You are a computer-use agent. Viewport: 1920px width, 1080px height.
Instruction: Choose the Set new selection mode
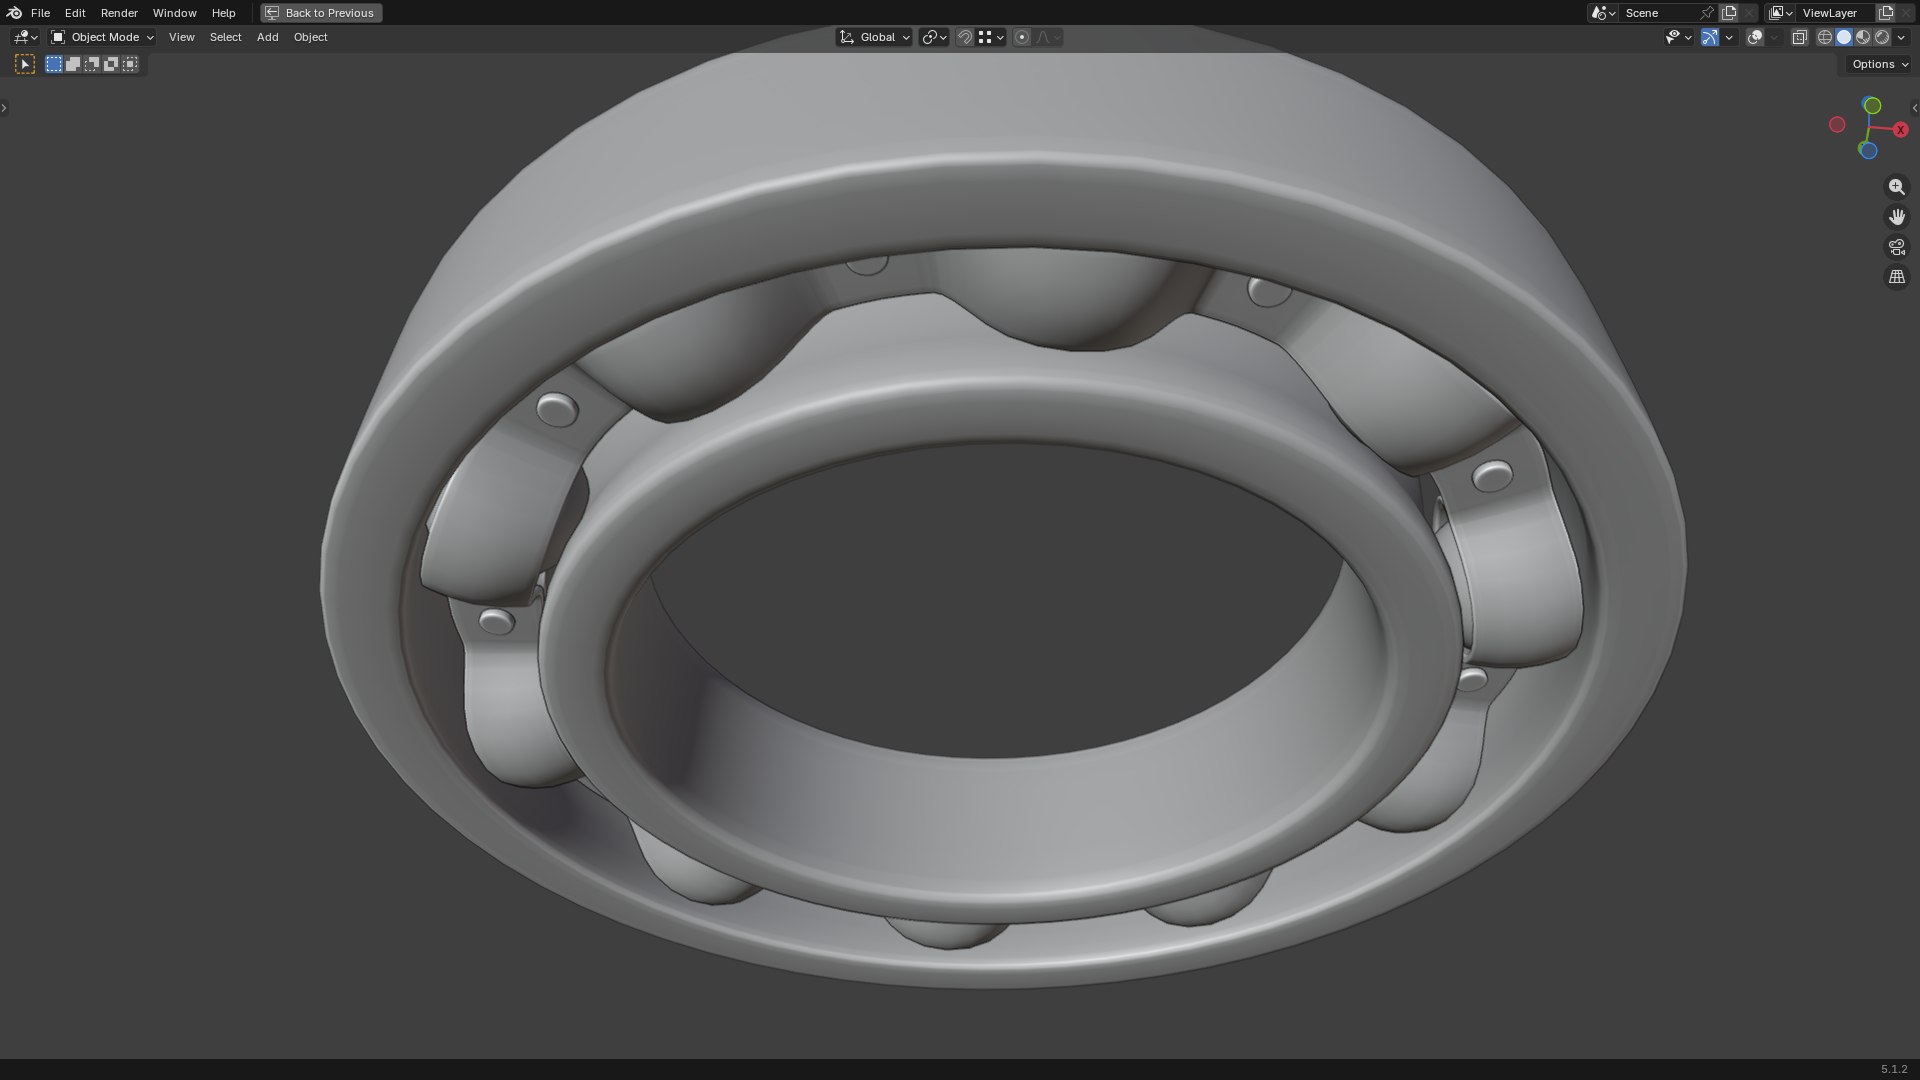[54, 64]
